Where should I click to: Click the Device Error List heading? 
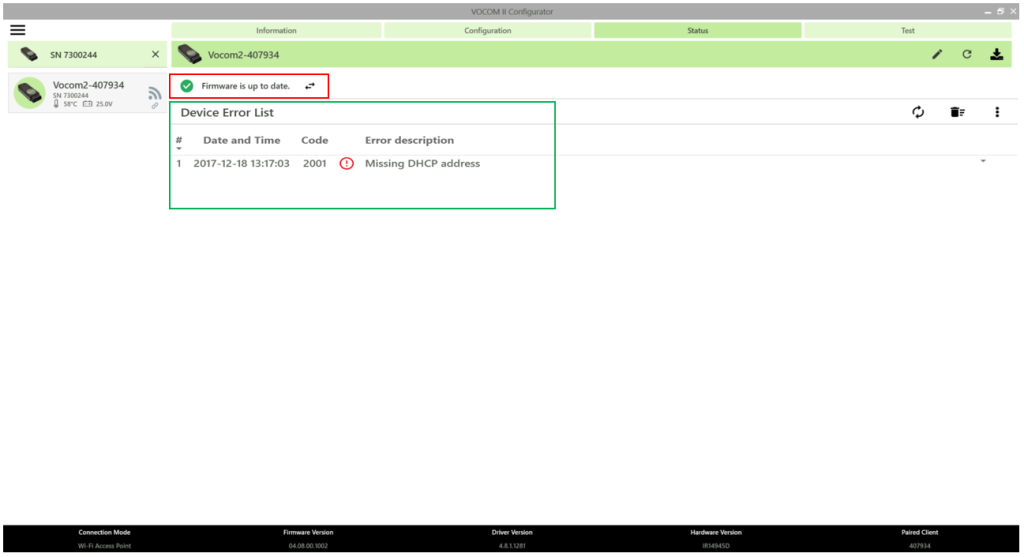click(227, 113)
